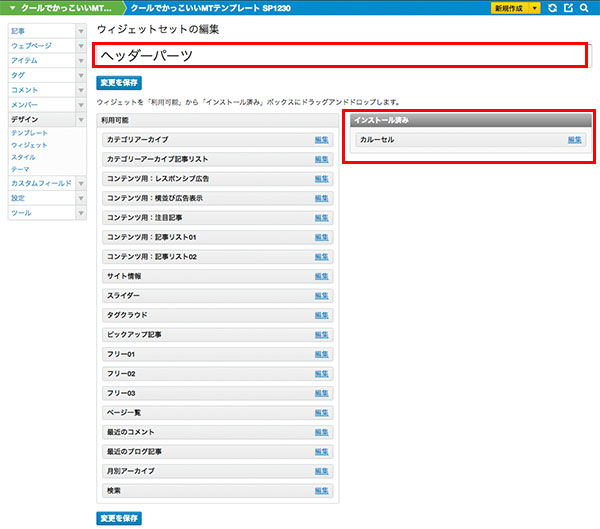Screen dimensions: 600x529
Task: Edit the フリー01 widget
Action: click(x=321, y=354)
